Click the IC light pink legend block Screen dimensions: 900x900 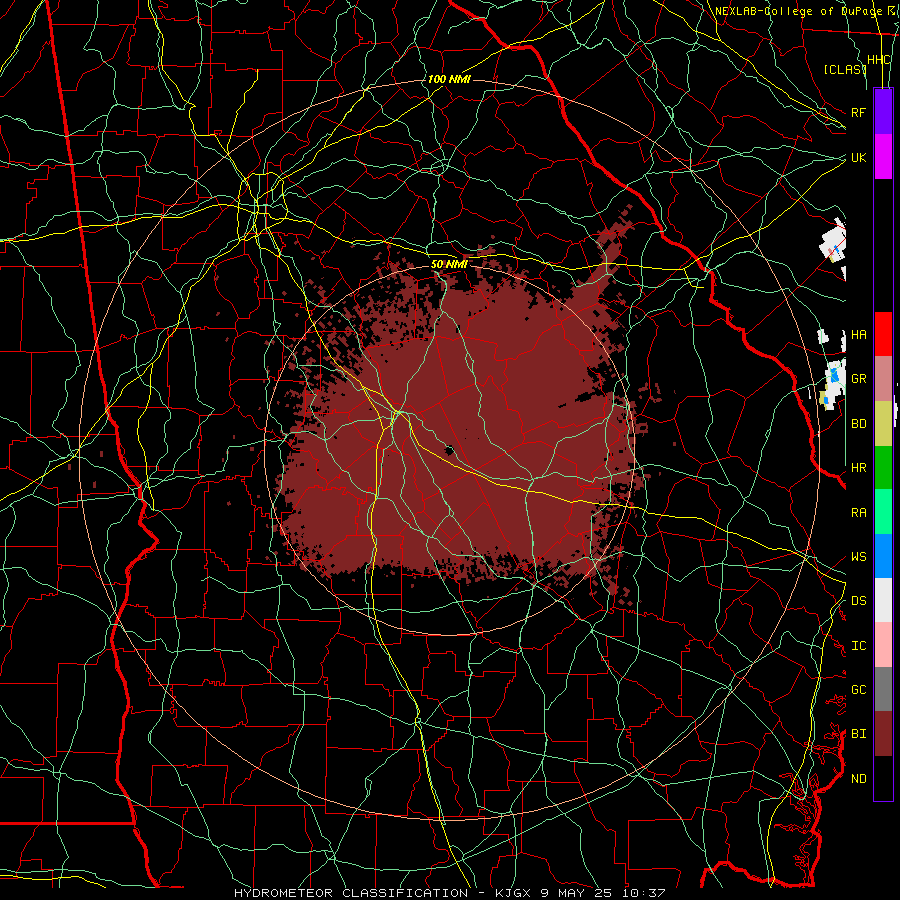(x=883, y=645)
